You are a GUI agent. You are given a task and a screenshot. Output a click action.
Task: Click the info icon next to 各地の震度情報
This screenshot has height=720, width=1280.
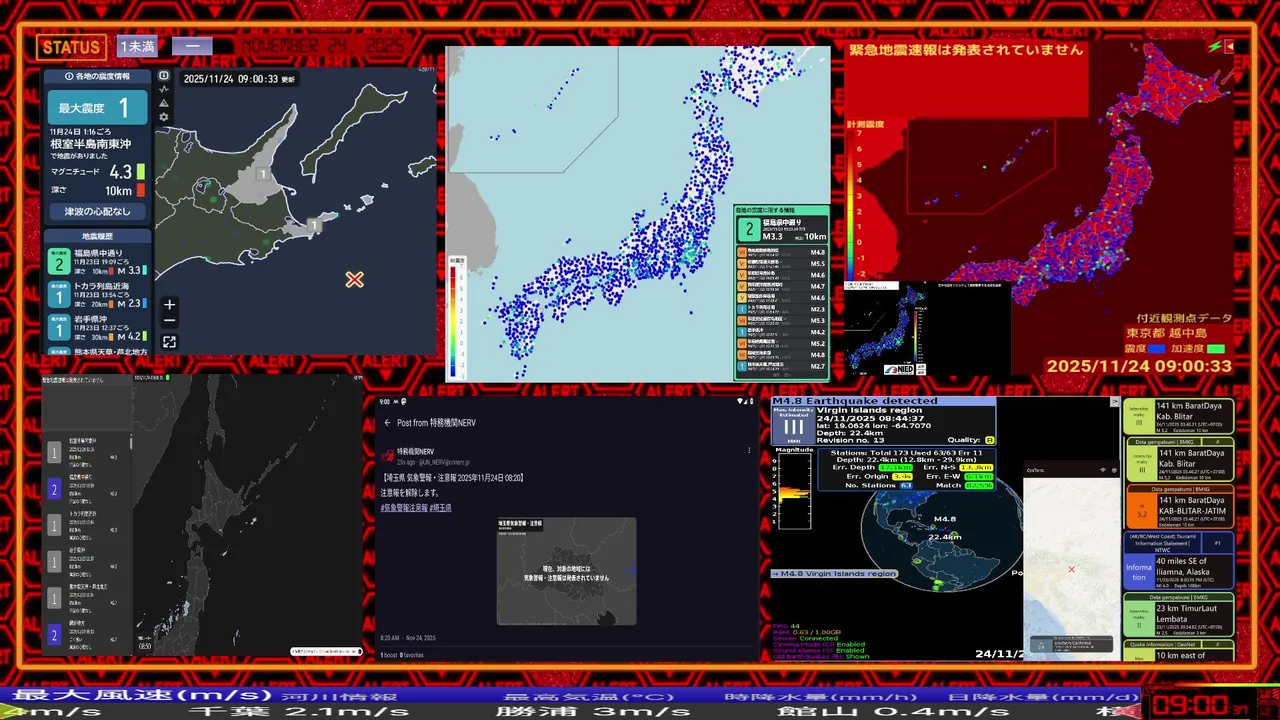(x=68, y=76)
